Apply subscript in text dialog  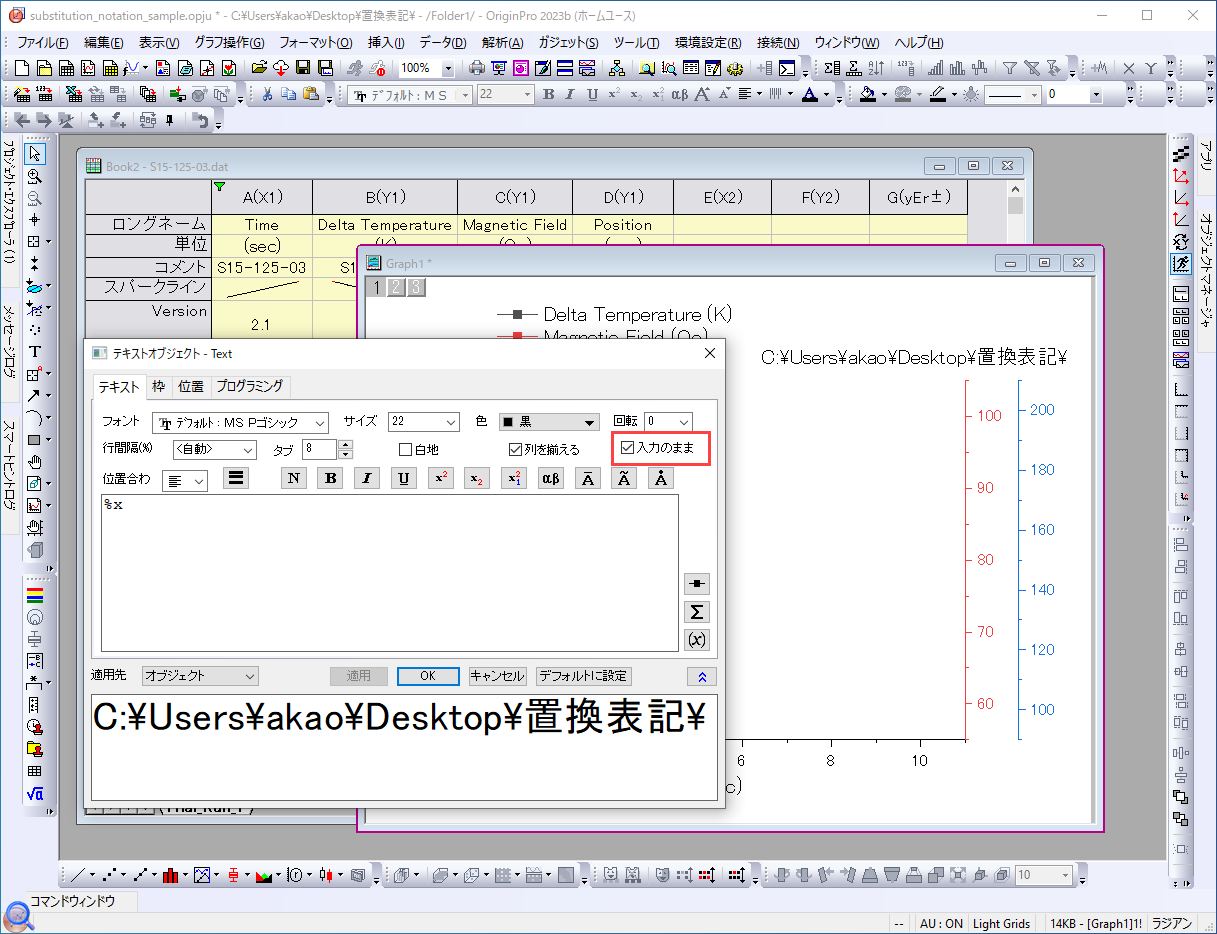tap(477, 478)
